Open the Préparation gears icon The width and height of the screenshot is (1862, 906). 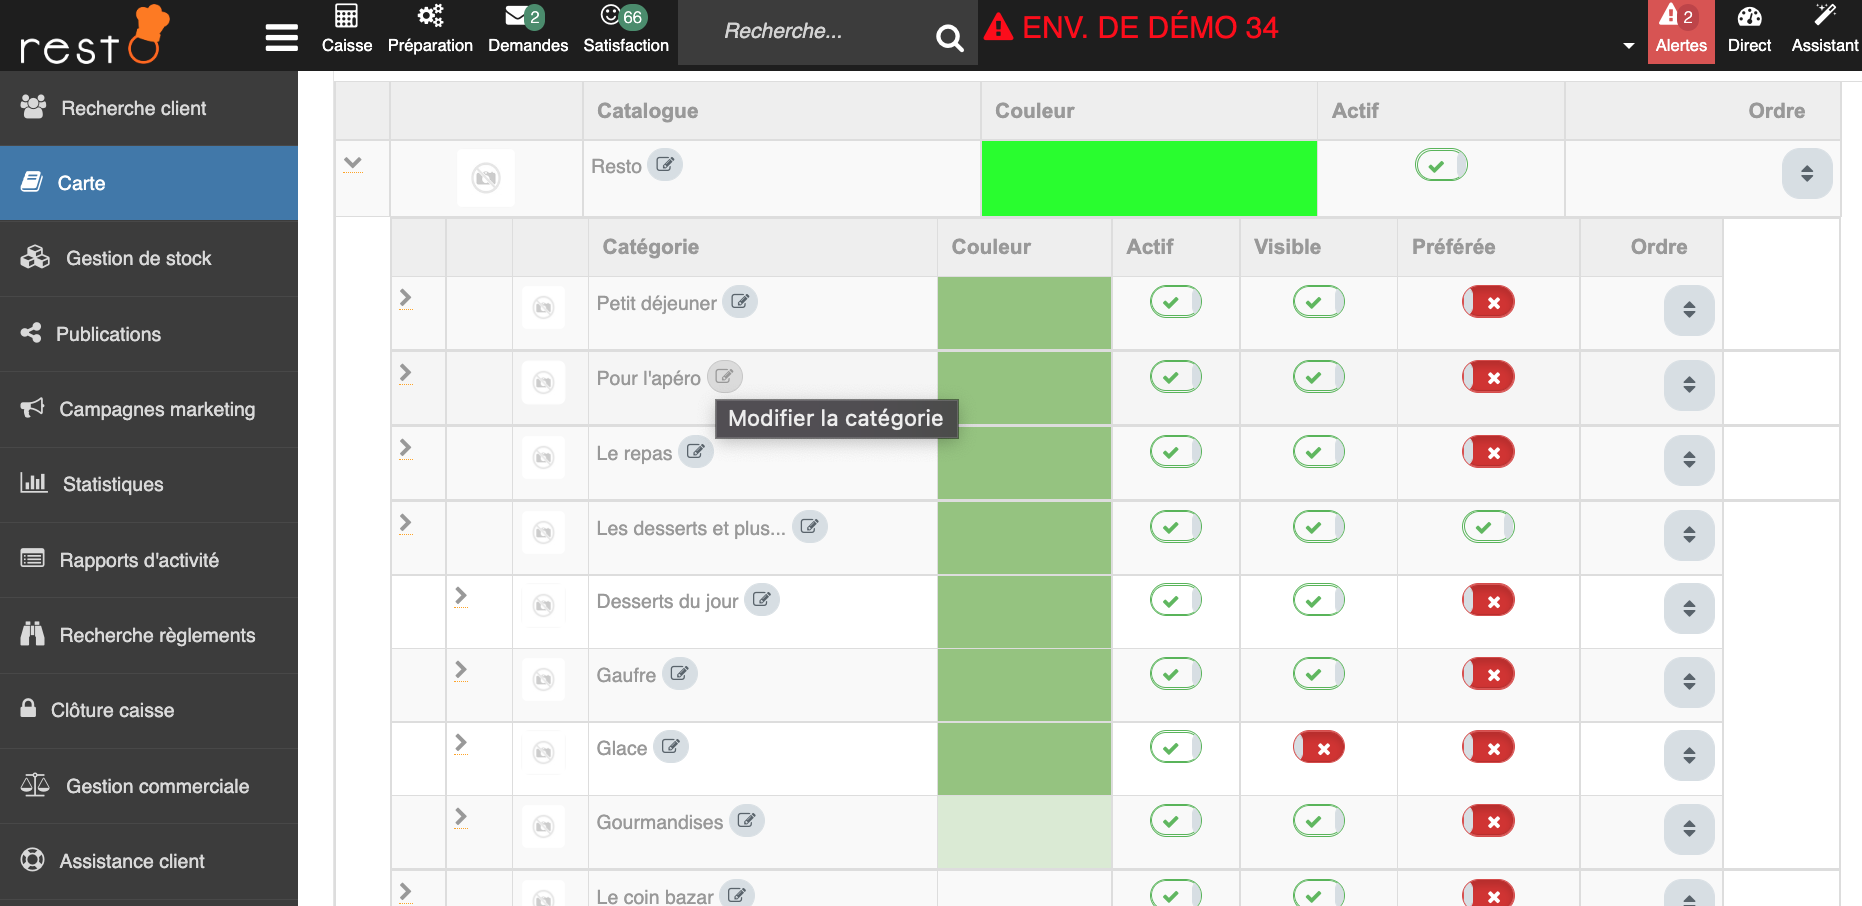430,17
